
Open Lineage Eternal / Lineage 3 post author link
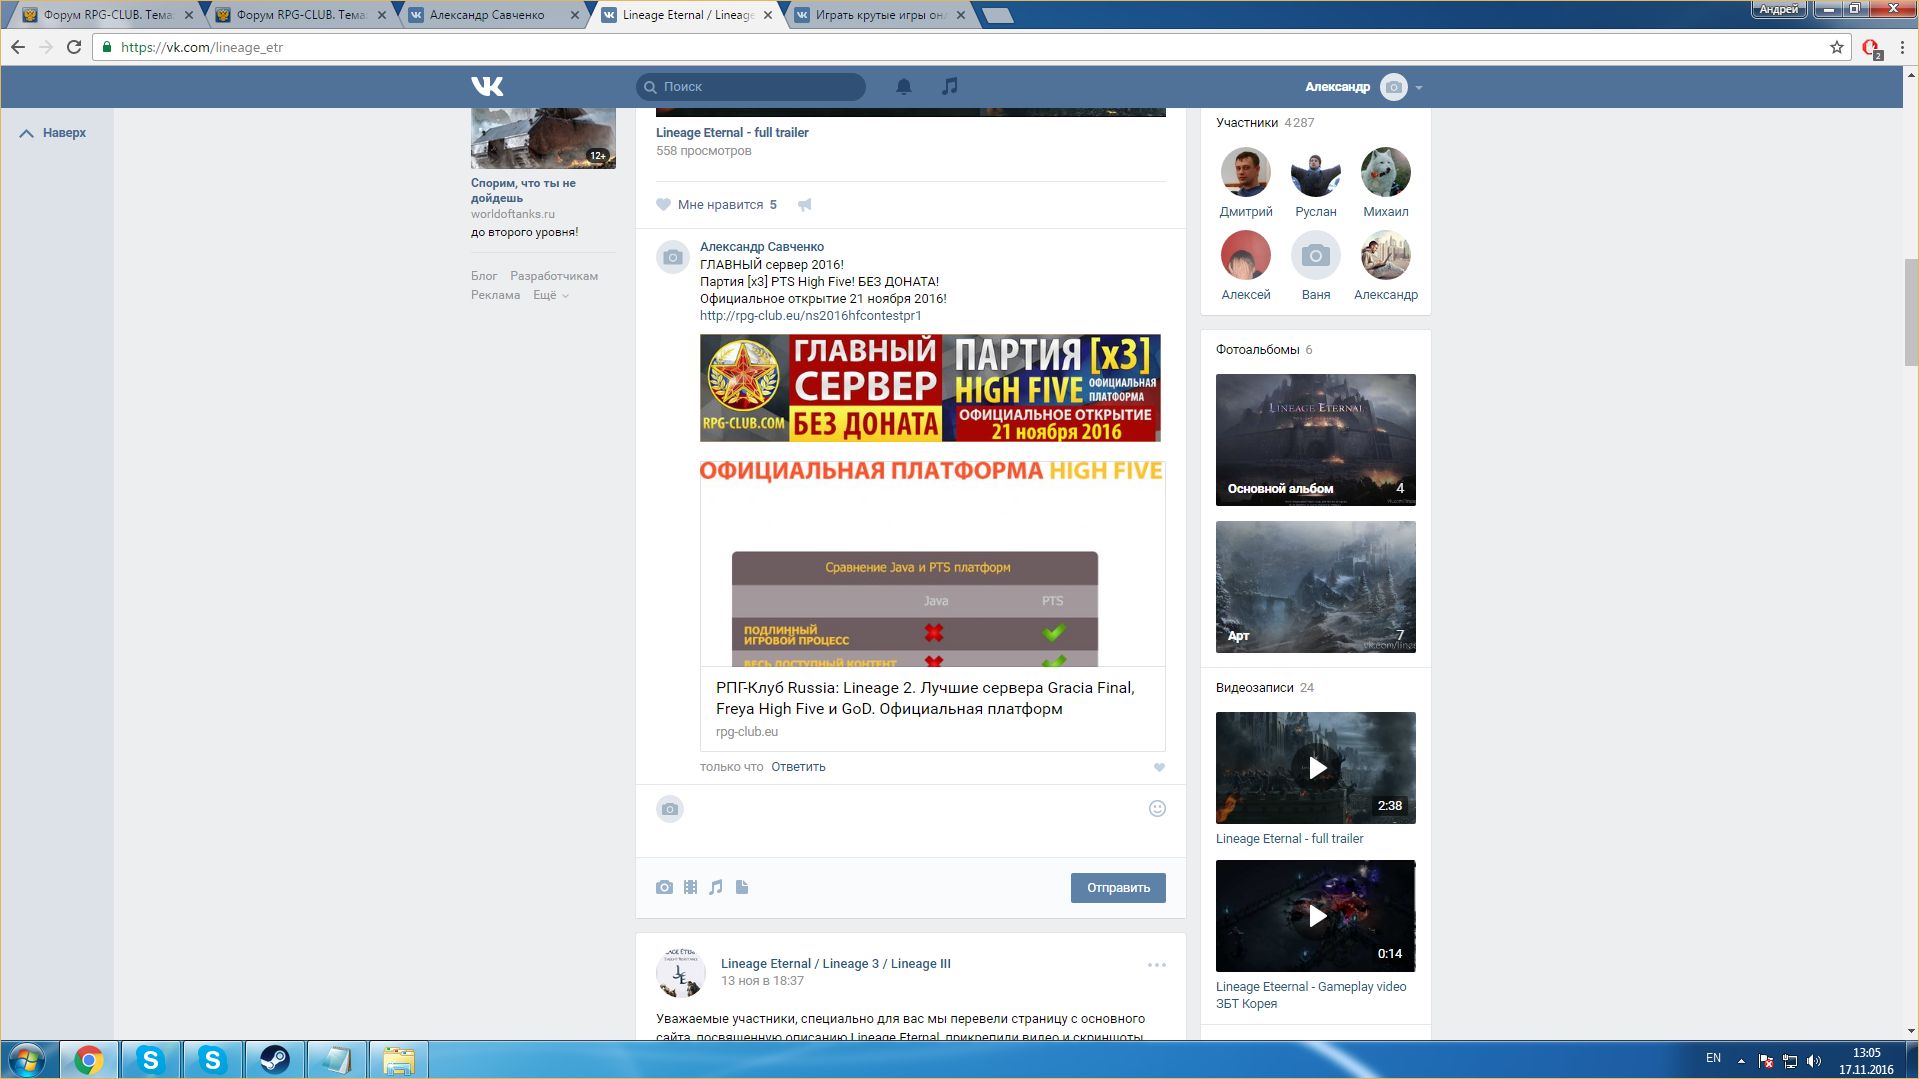pos(836,964)
